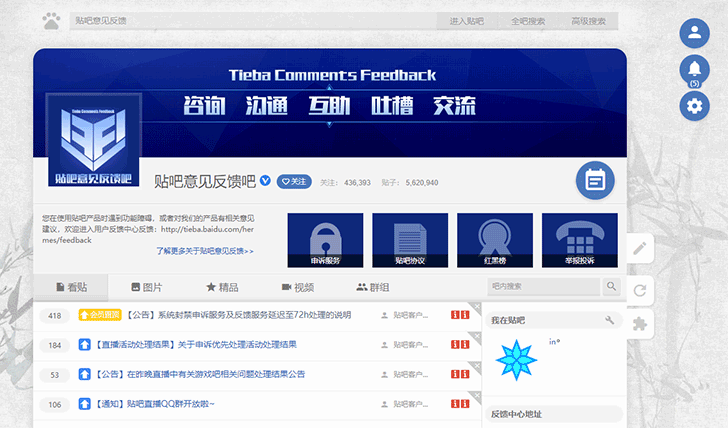728x428 pixels.
Task: Click the magnifier in-bar search icon
Action: 611,286
